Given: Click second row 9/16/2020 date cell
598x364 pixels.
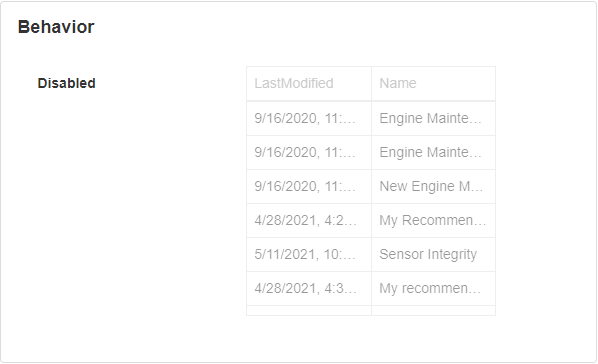Looking at the screenshot, I should pos(309,152).
